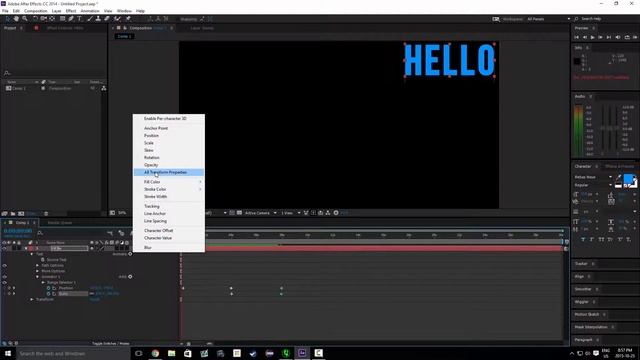Select the Zoom magnifier tool
Viewport: 640px width, 360px height.
tap(25, 19)
